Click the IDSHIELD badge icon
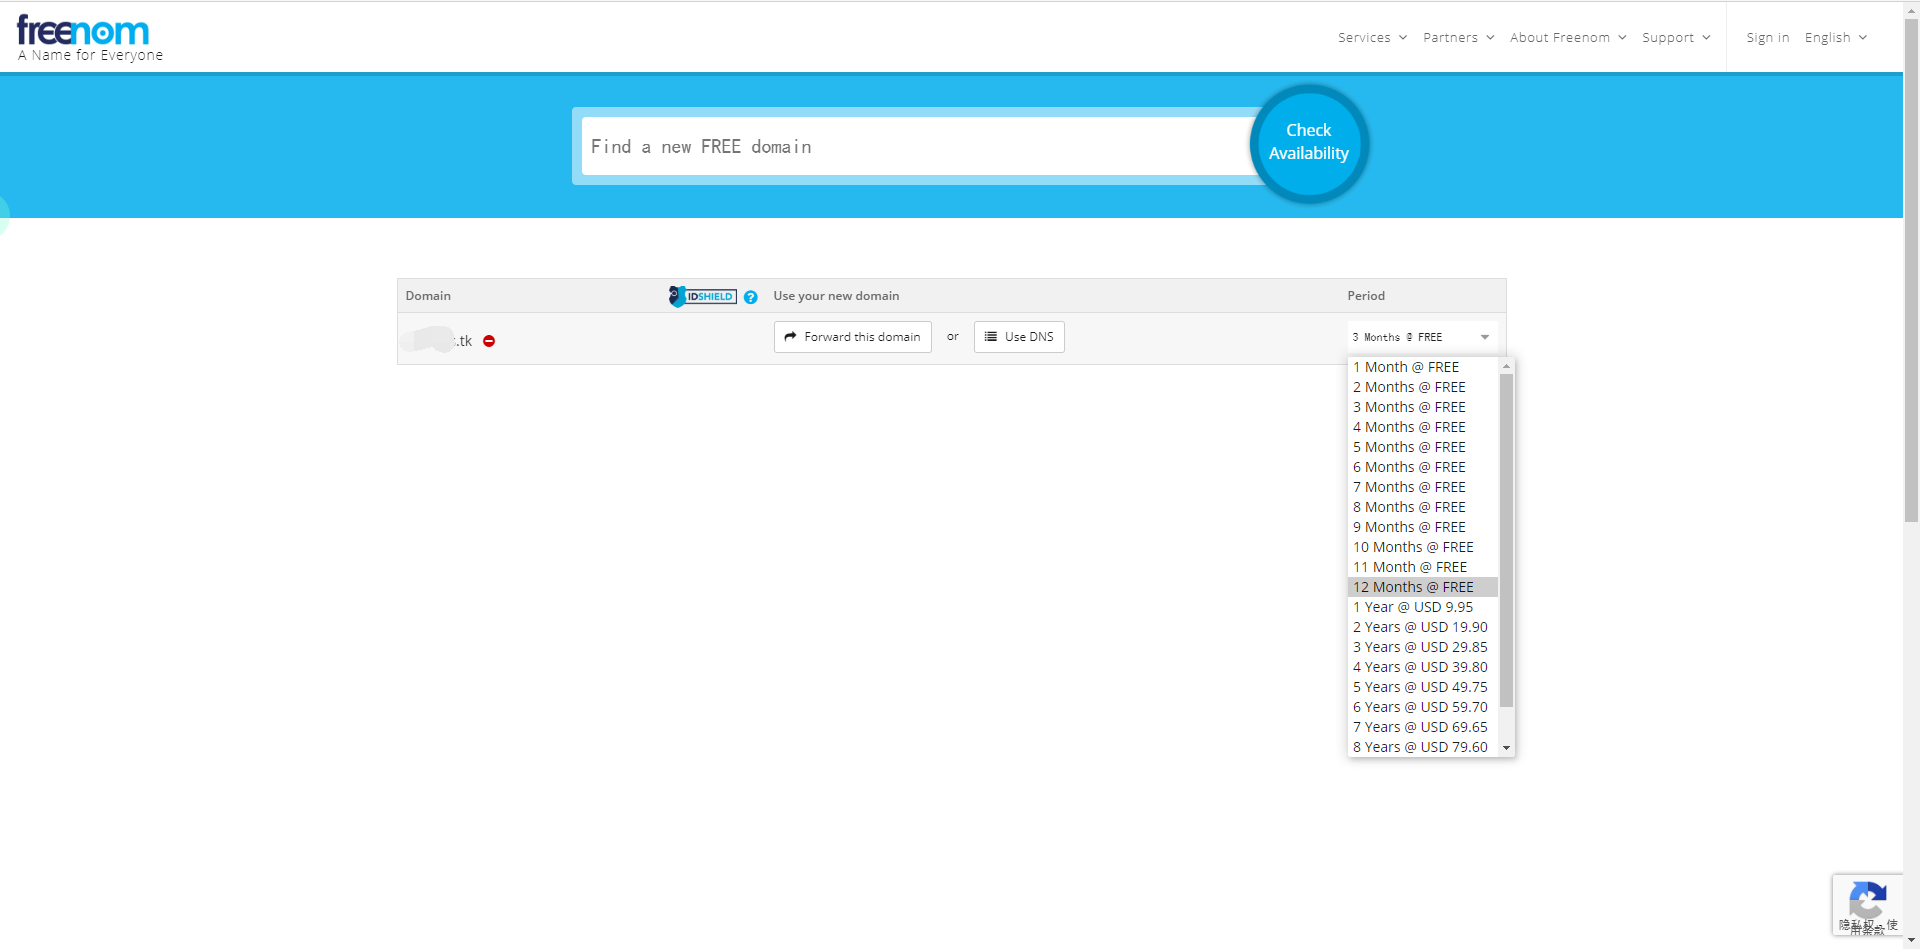 [x=703, y=296]
